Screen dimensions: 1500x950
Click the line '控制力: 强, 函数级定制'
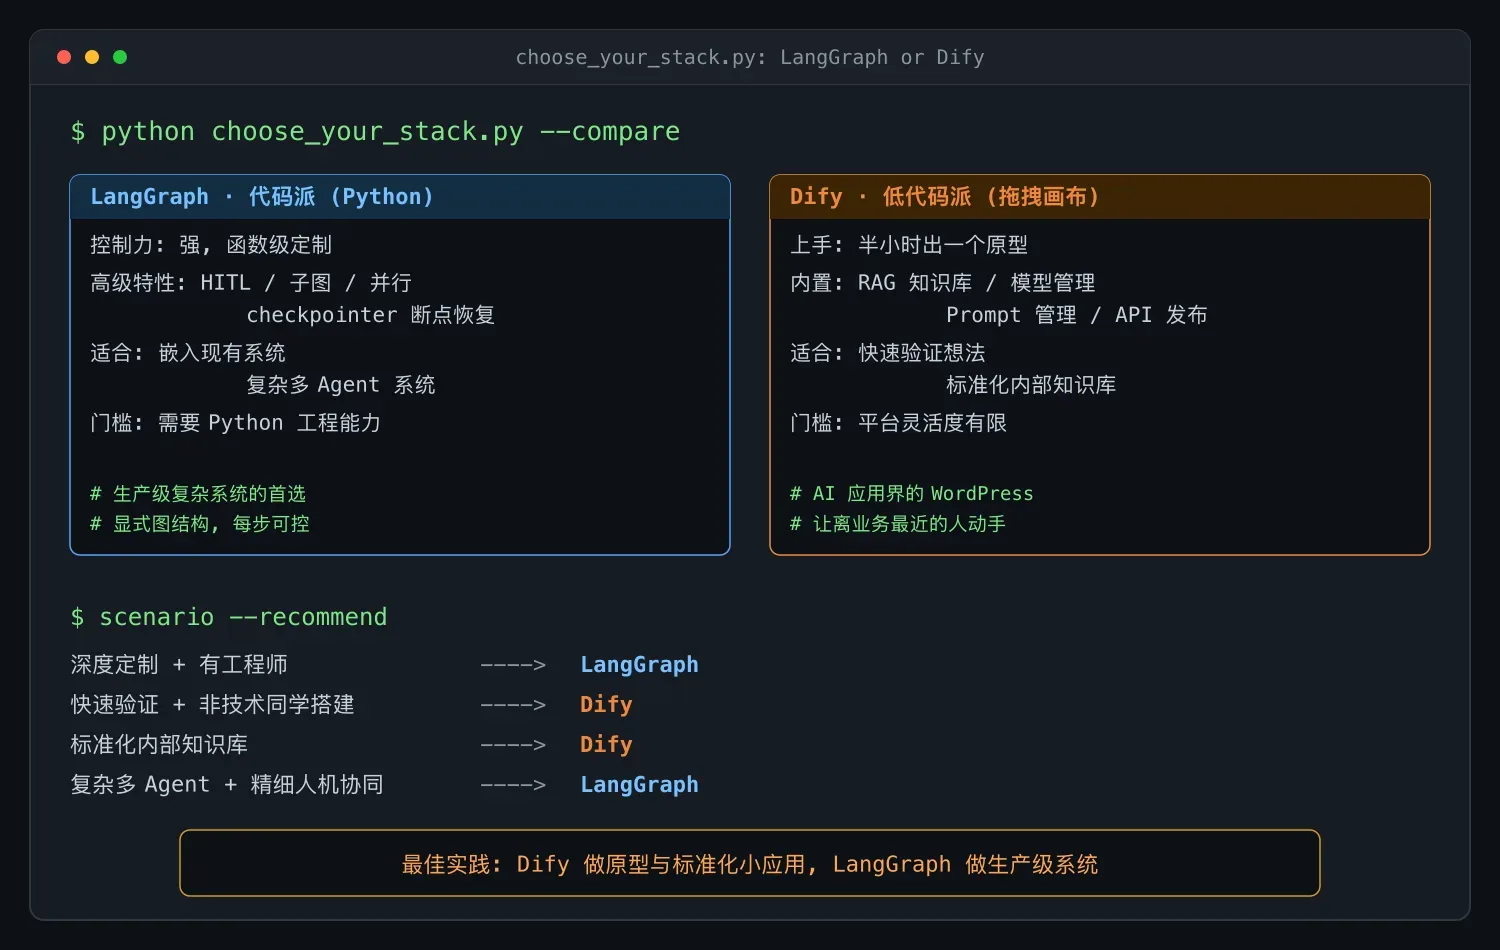pyautogui.click(x=211, y=245)
